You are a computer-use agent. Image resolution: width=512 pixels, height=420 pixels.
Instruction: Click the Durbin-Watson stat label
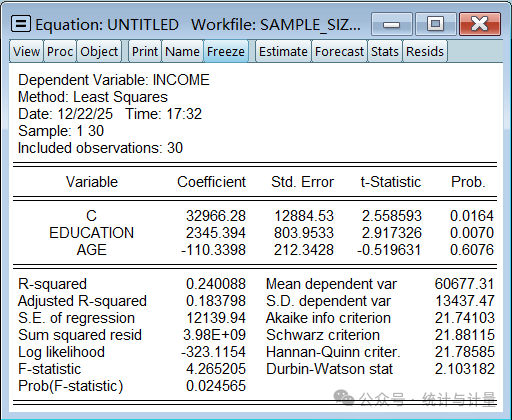[329, 369]
